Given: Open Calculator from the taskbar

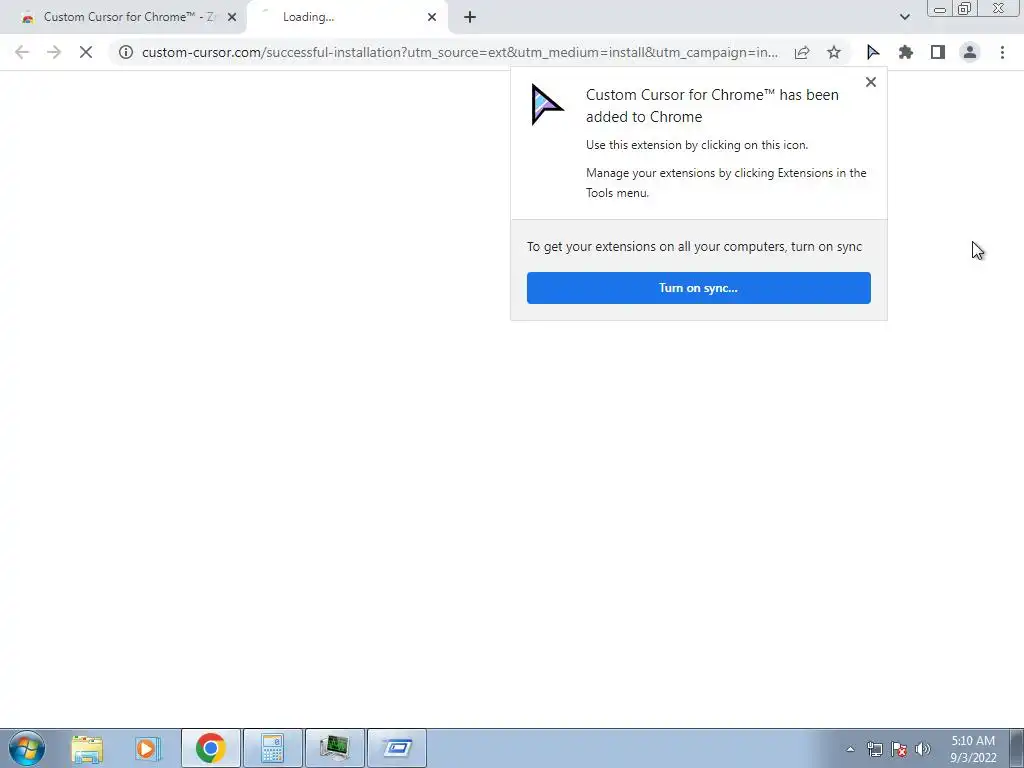Looking at the screenshot, I should point(272,748).
